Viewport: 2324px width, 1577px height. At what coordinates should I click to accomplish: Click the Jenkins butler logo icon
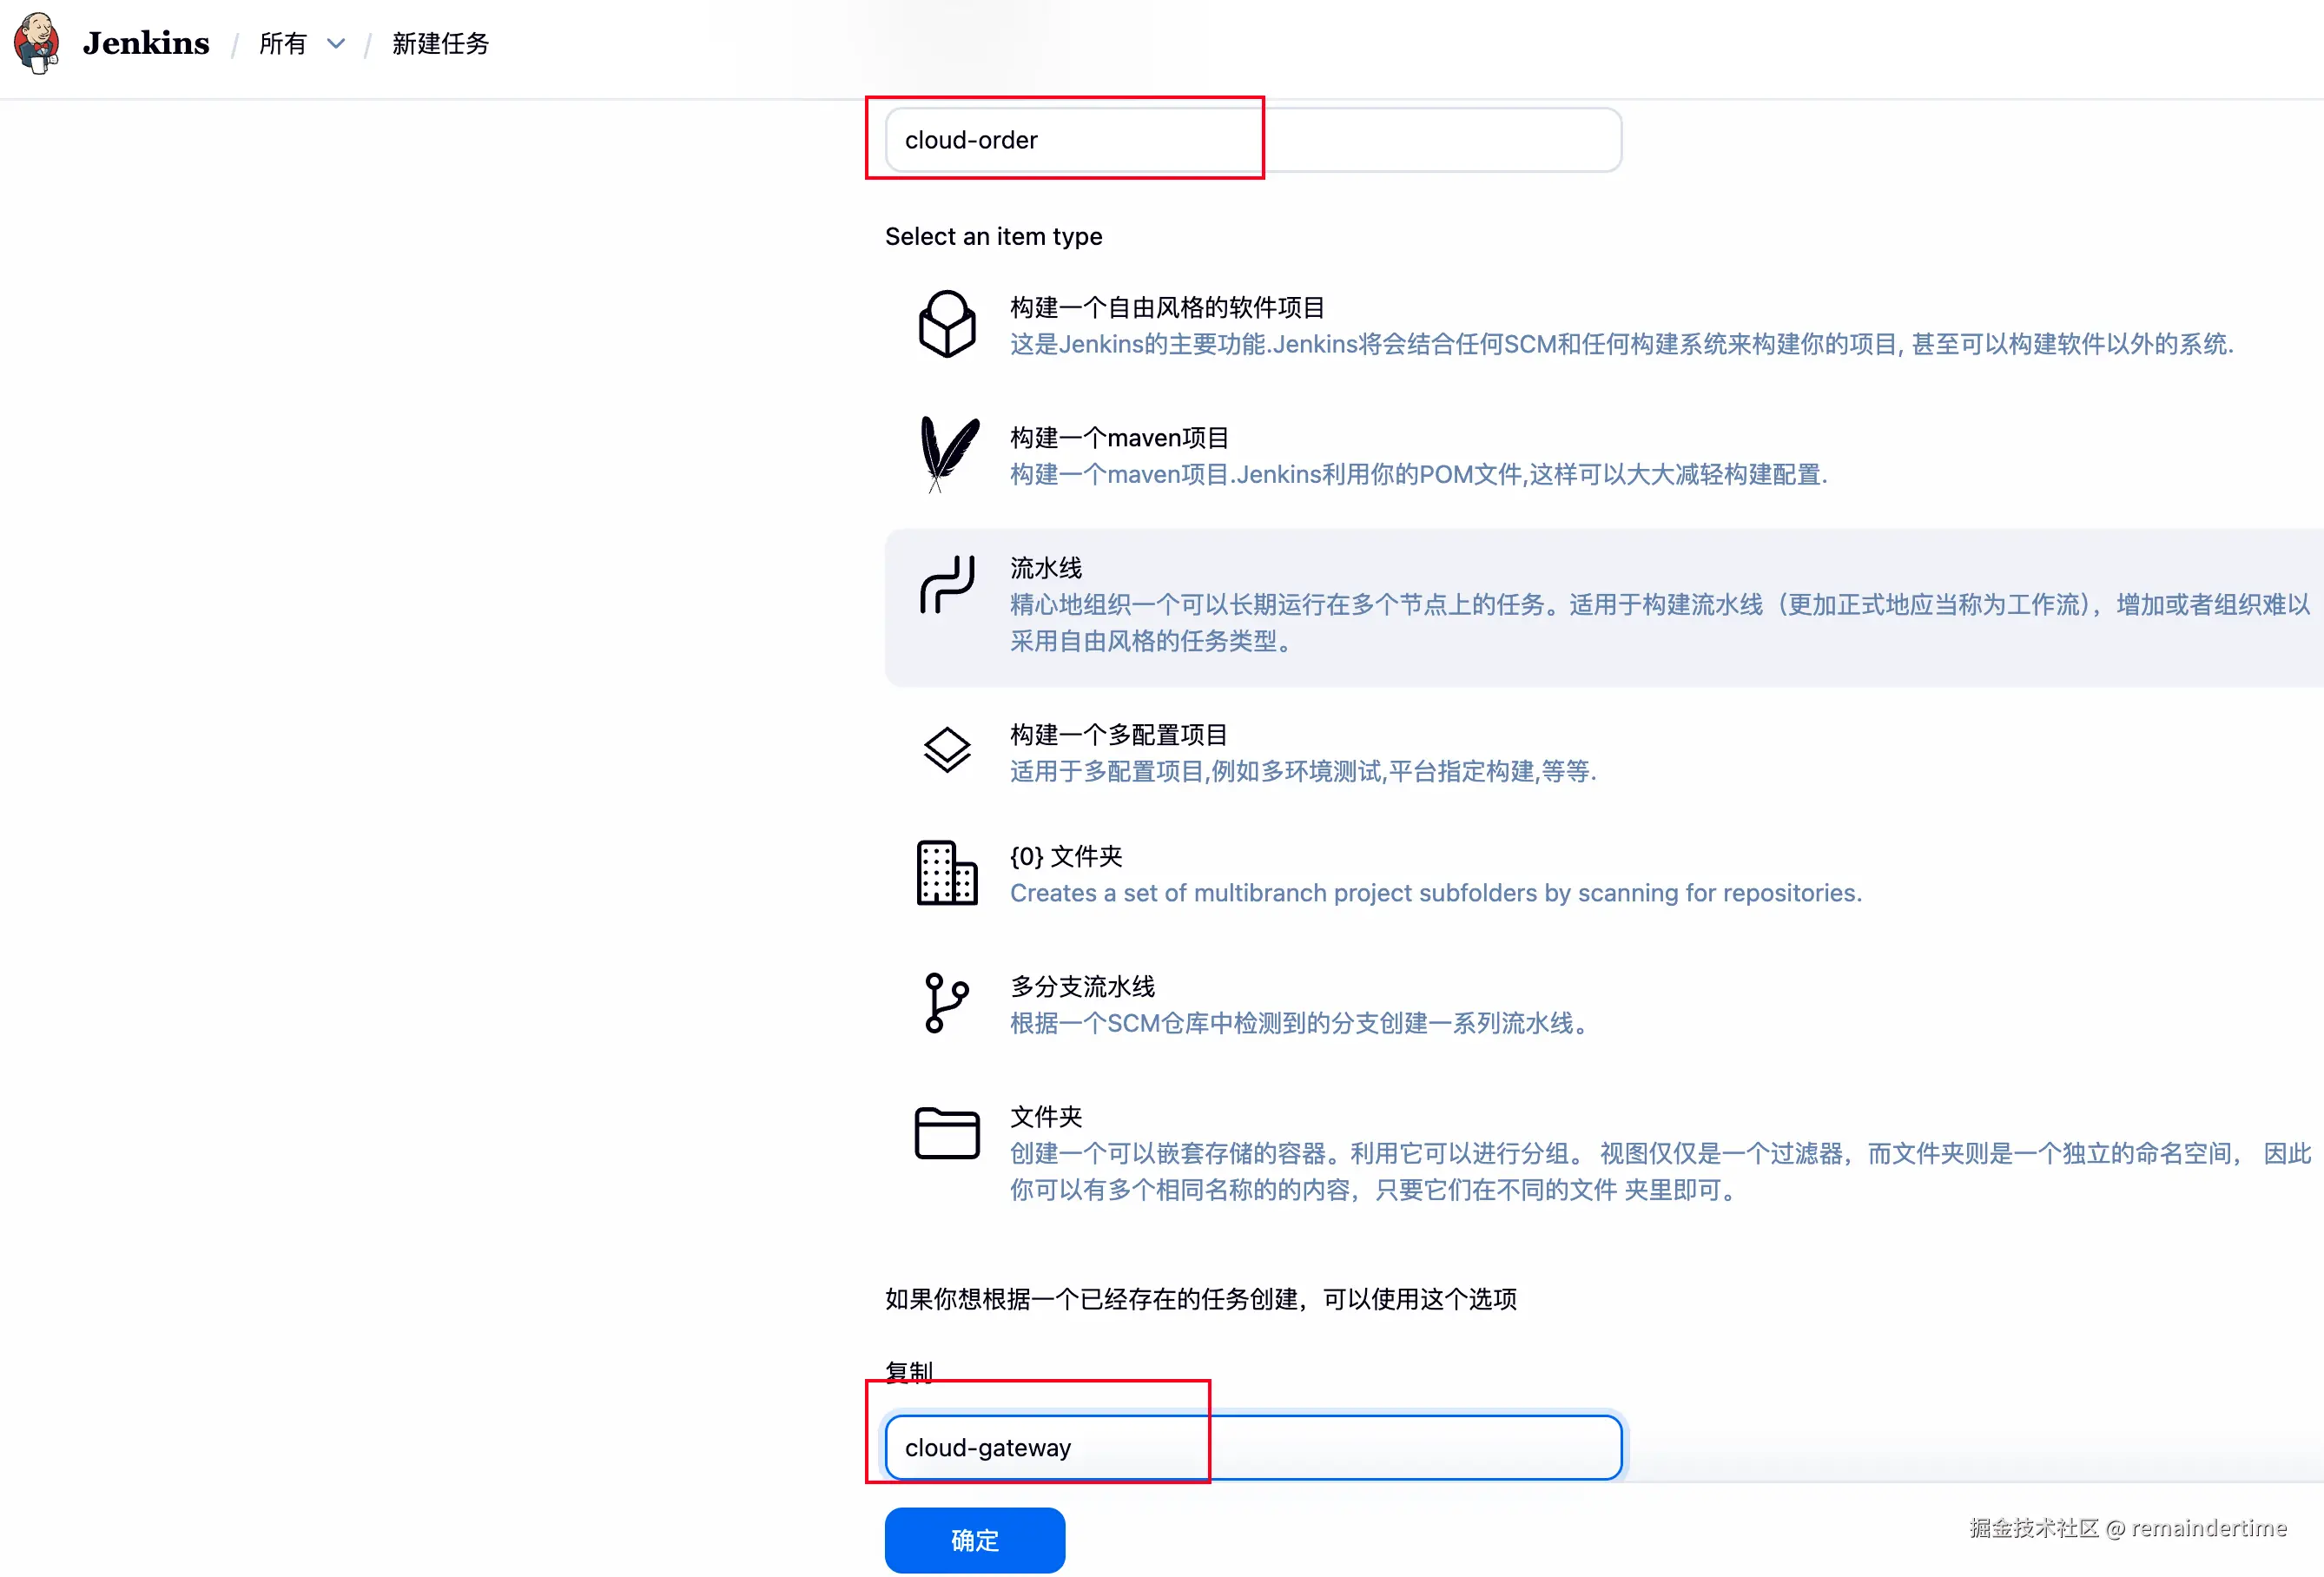pos(37,43)
